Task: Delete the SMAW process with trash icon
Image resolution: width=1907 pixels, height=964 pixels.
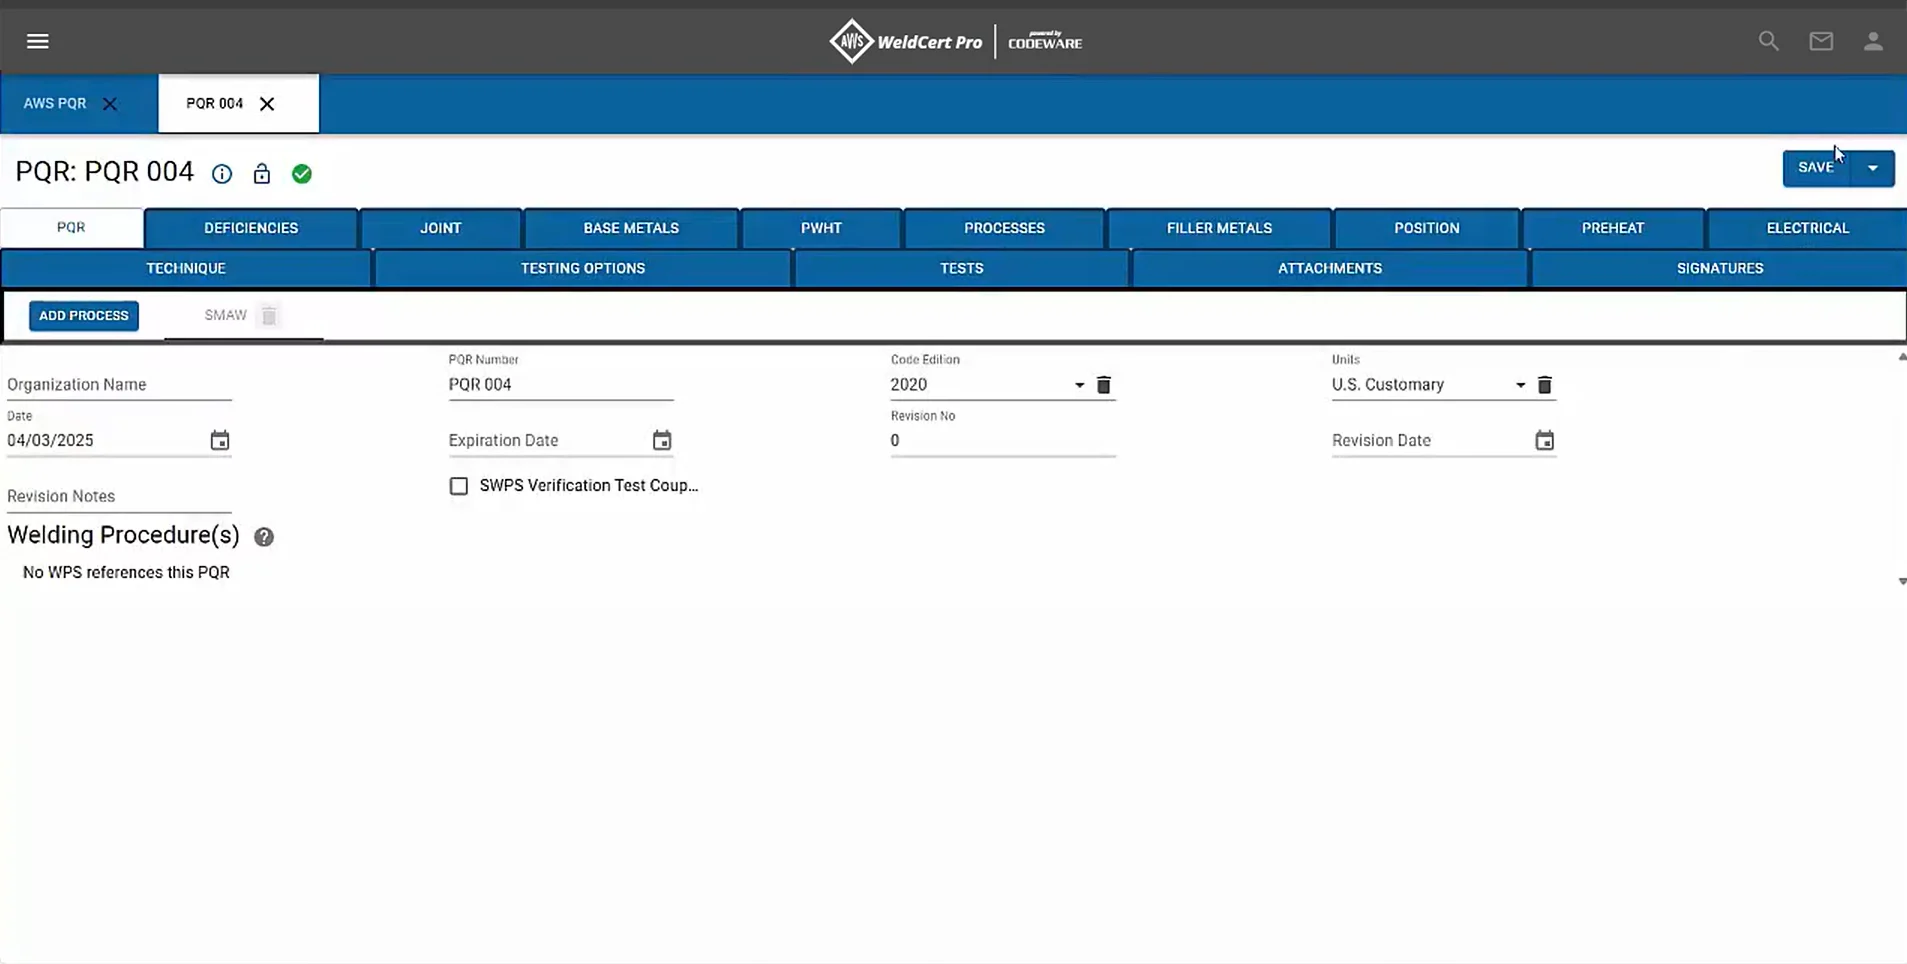Action: click(269, 316)
